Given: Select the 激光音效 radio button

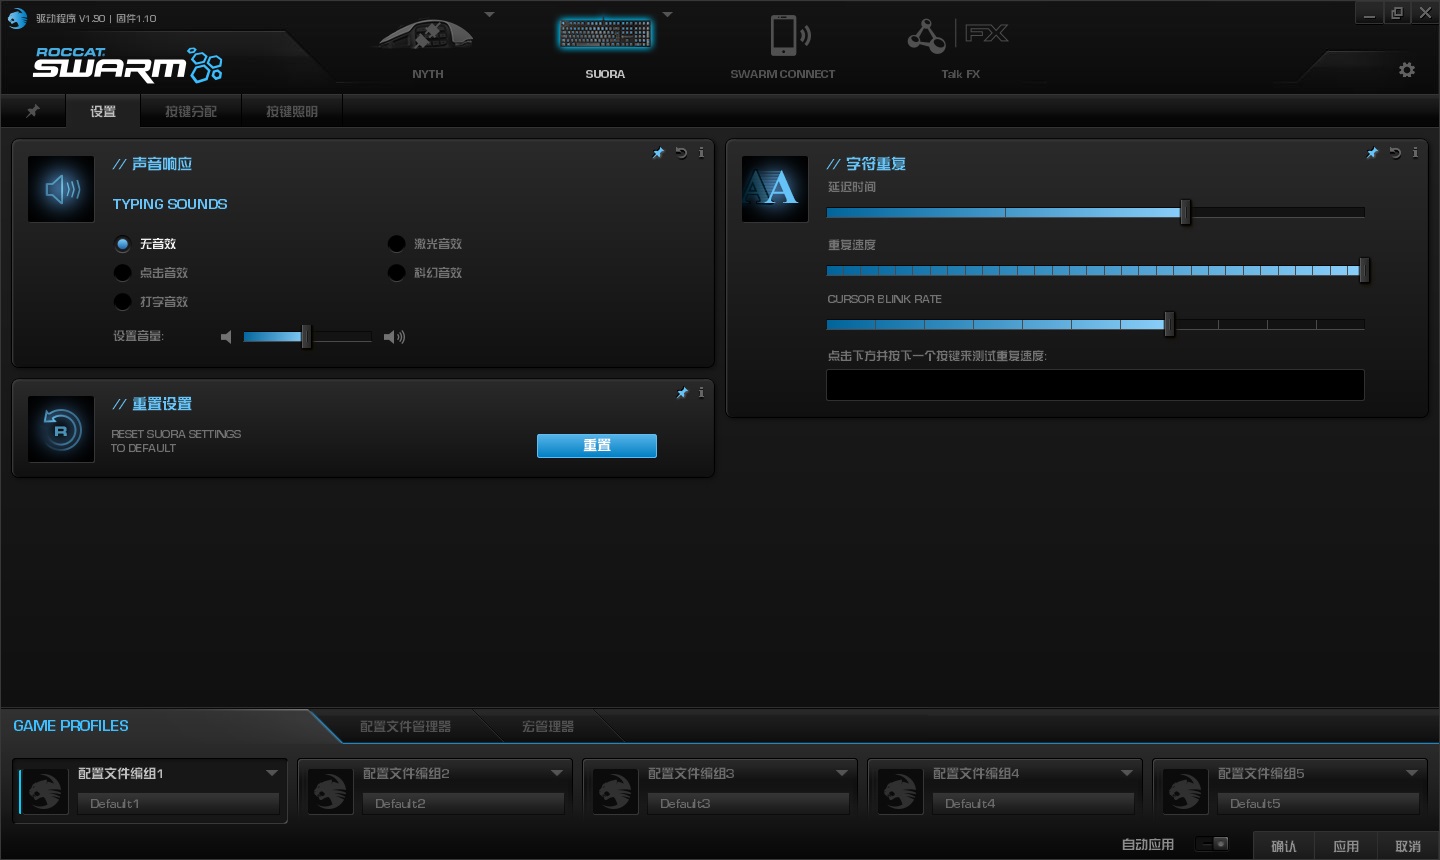Looking at the screenshot, I should 397,244.
